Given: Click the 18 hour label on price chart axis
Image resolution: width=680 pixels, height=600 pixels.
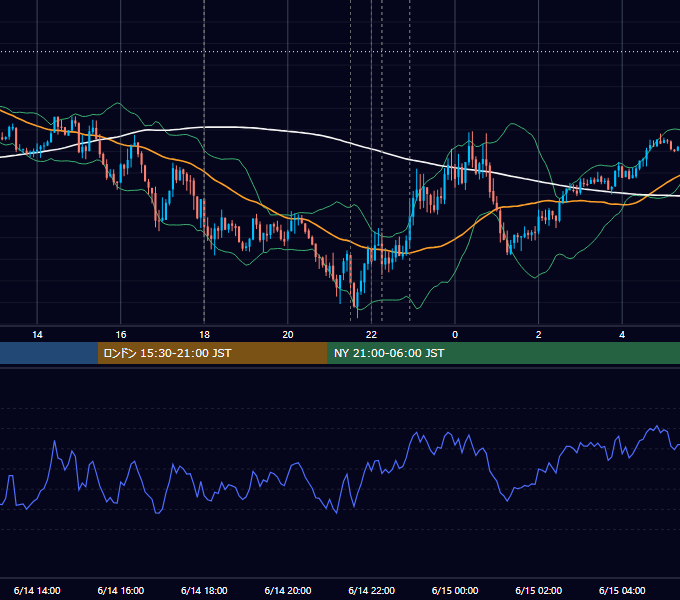Looking at the screenshot, I should tap(204, 335).
